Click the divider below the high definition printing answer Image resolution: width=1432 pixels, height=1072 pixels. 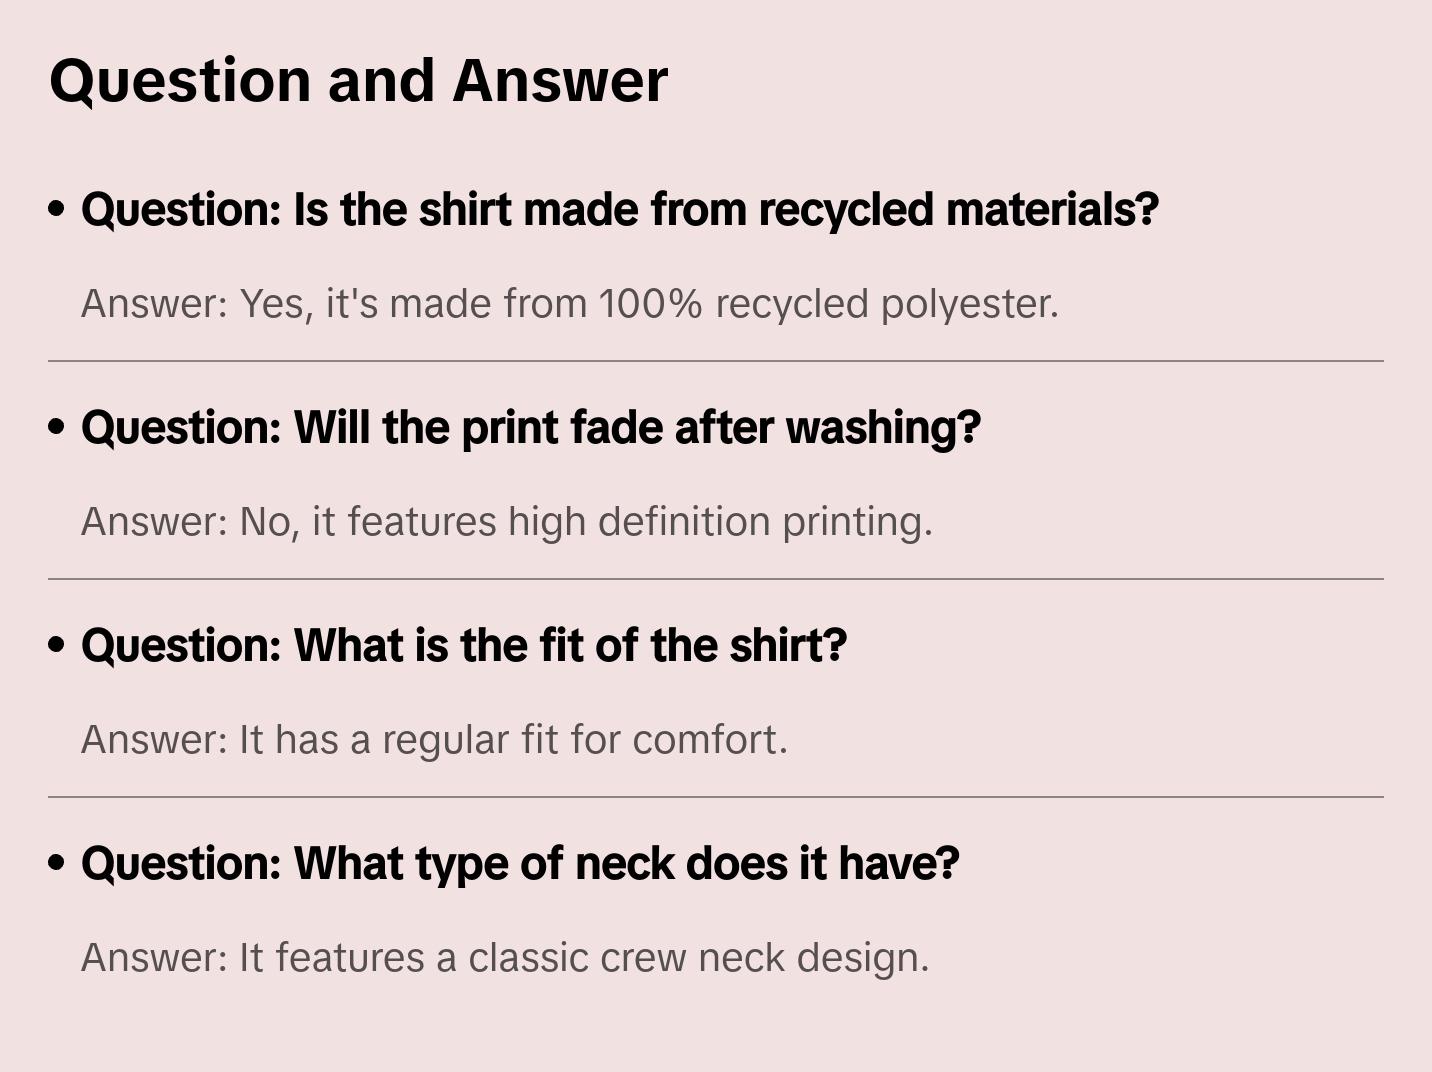click(x=716, y=579)
